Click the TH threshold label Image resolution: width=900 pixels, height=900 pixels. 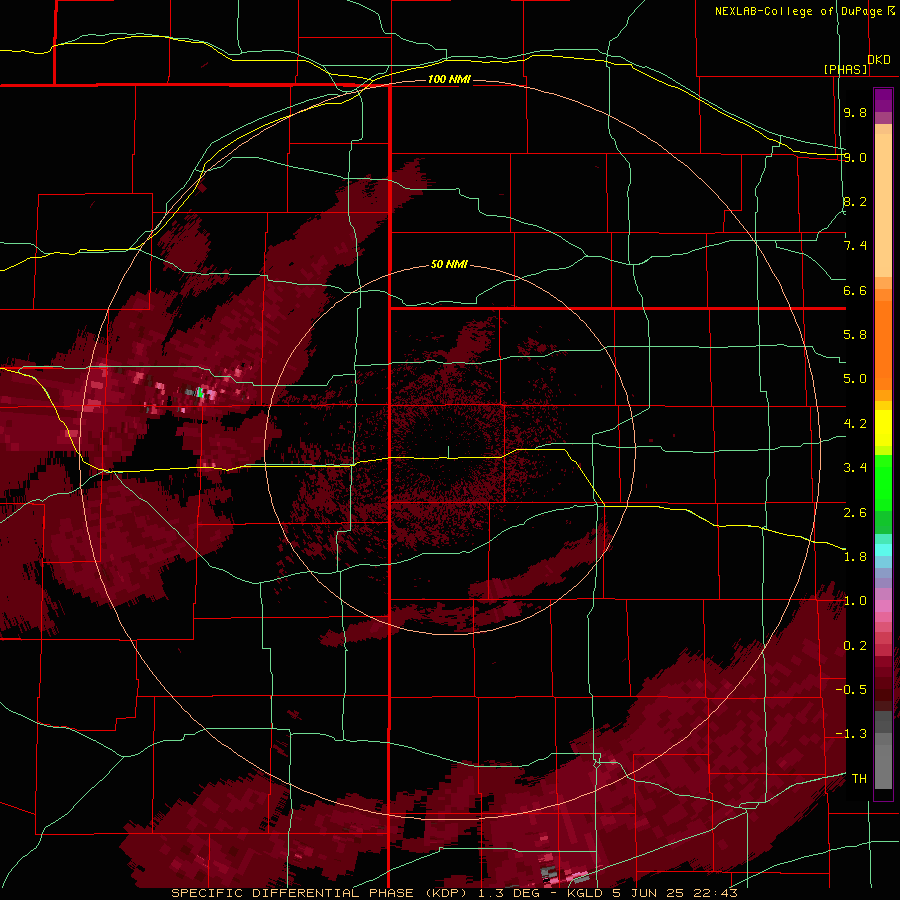(x=859, y=779)
